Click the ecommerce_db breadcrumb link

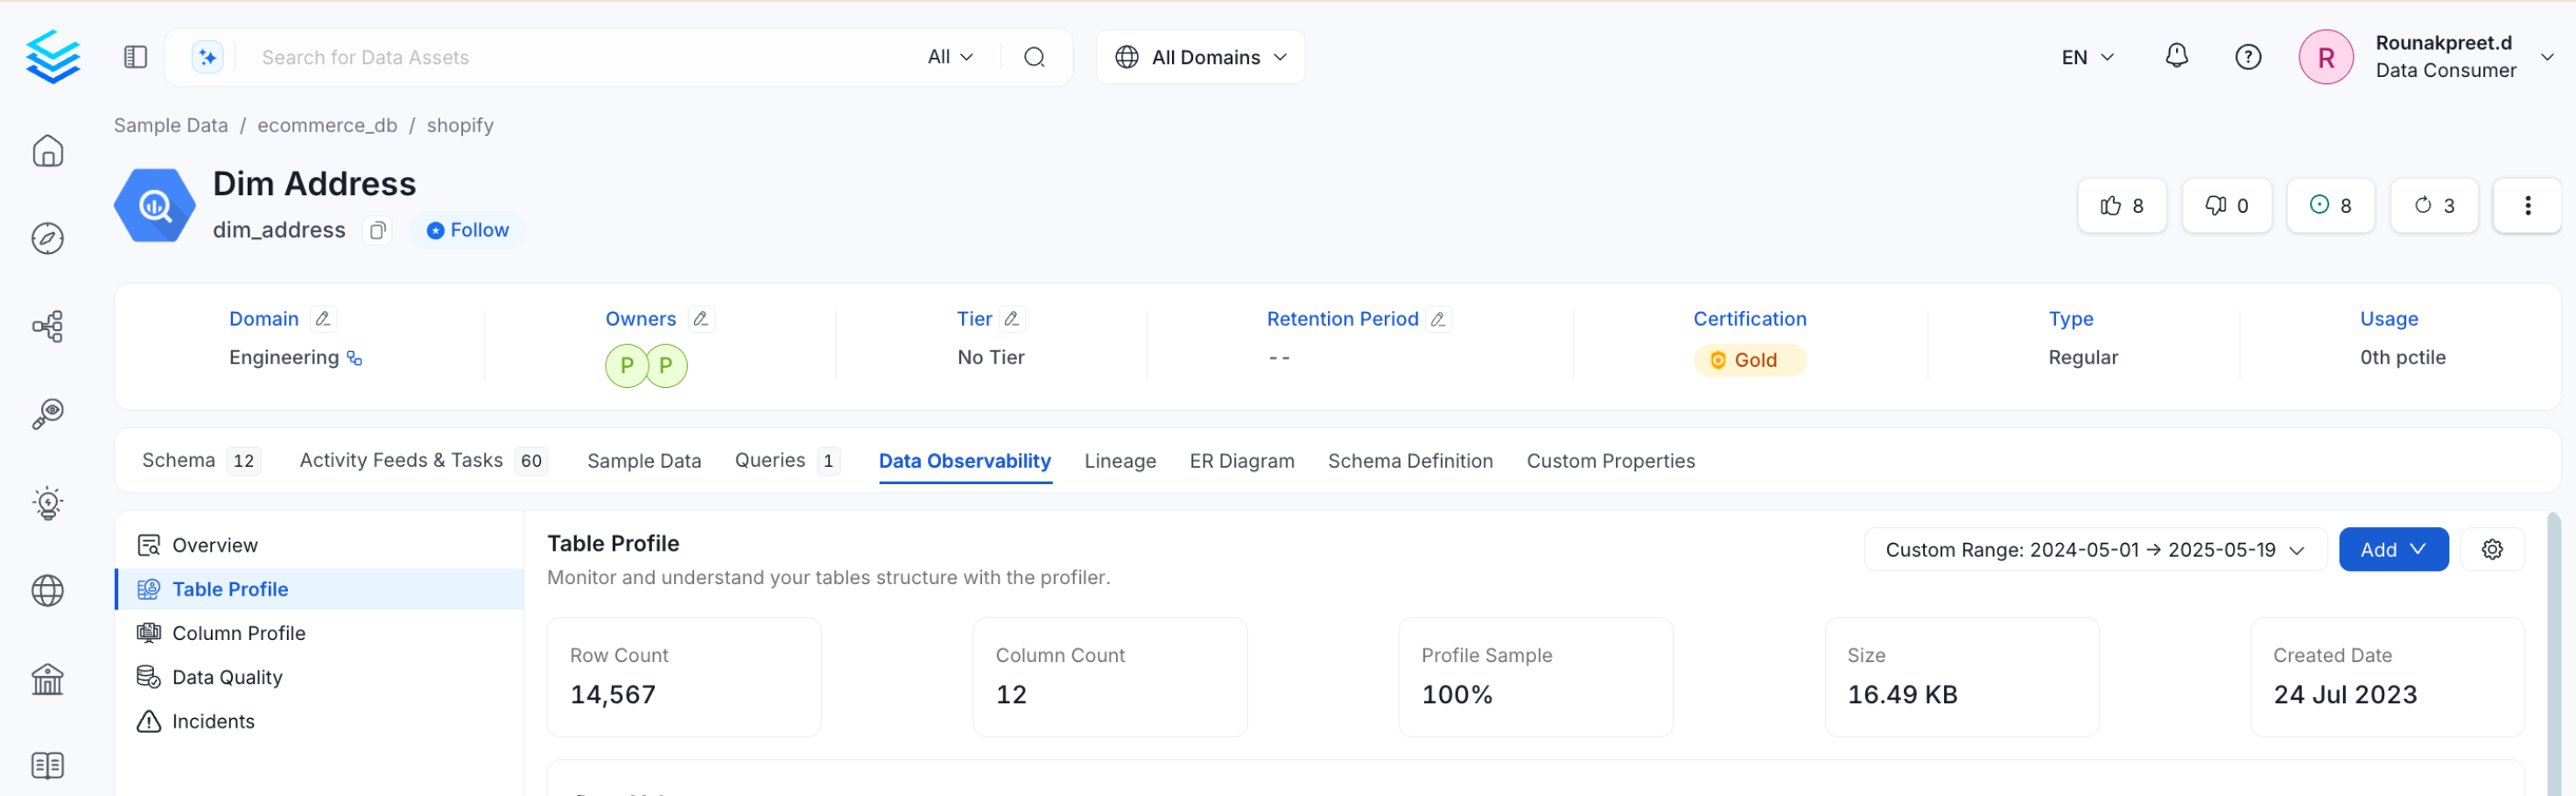327,126
